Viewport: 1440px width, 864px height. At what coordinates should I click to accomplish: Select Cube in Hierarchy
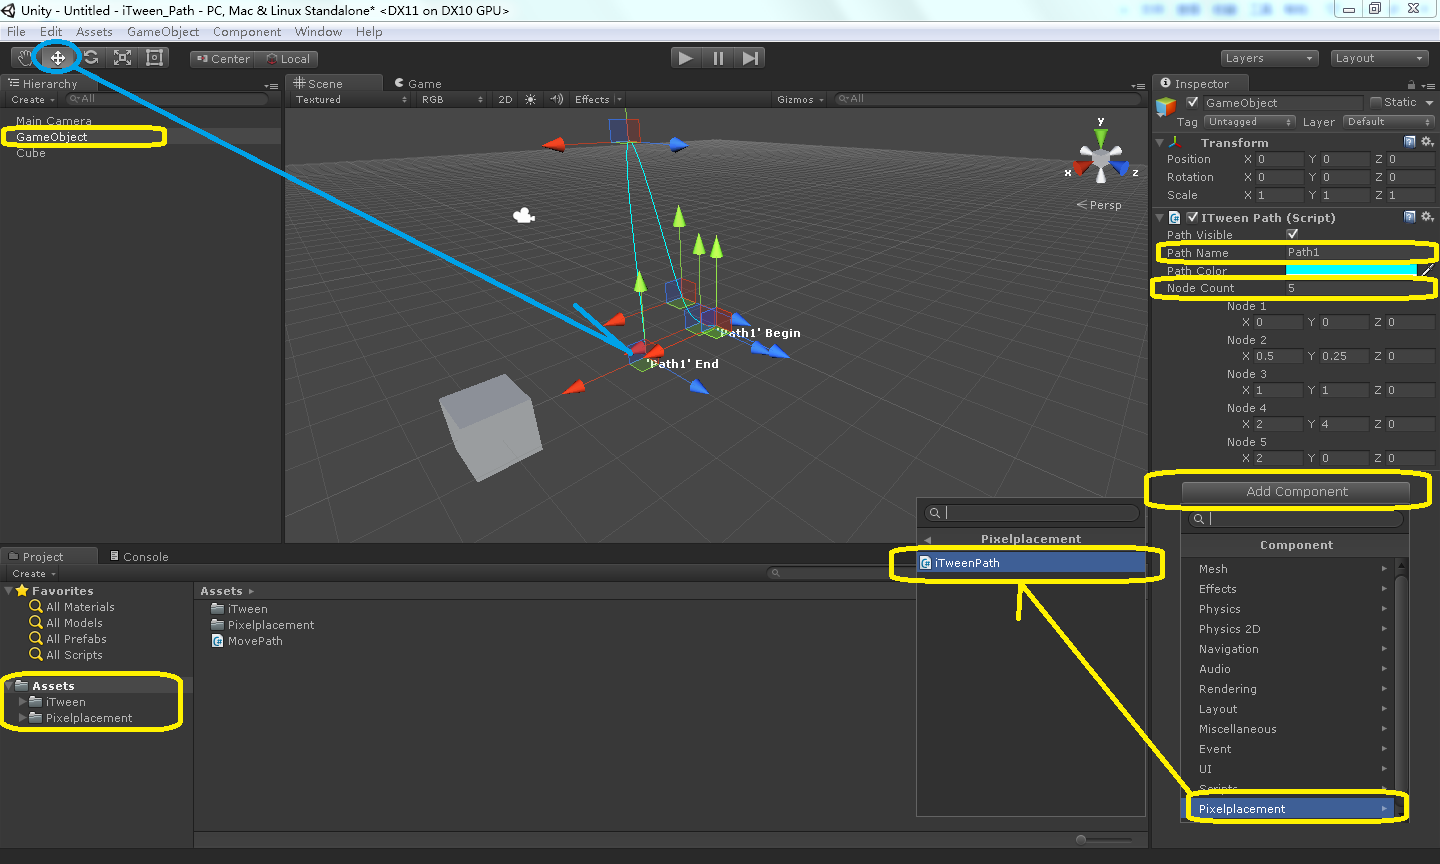tap(31, 153)
